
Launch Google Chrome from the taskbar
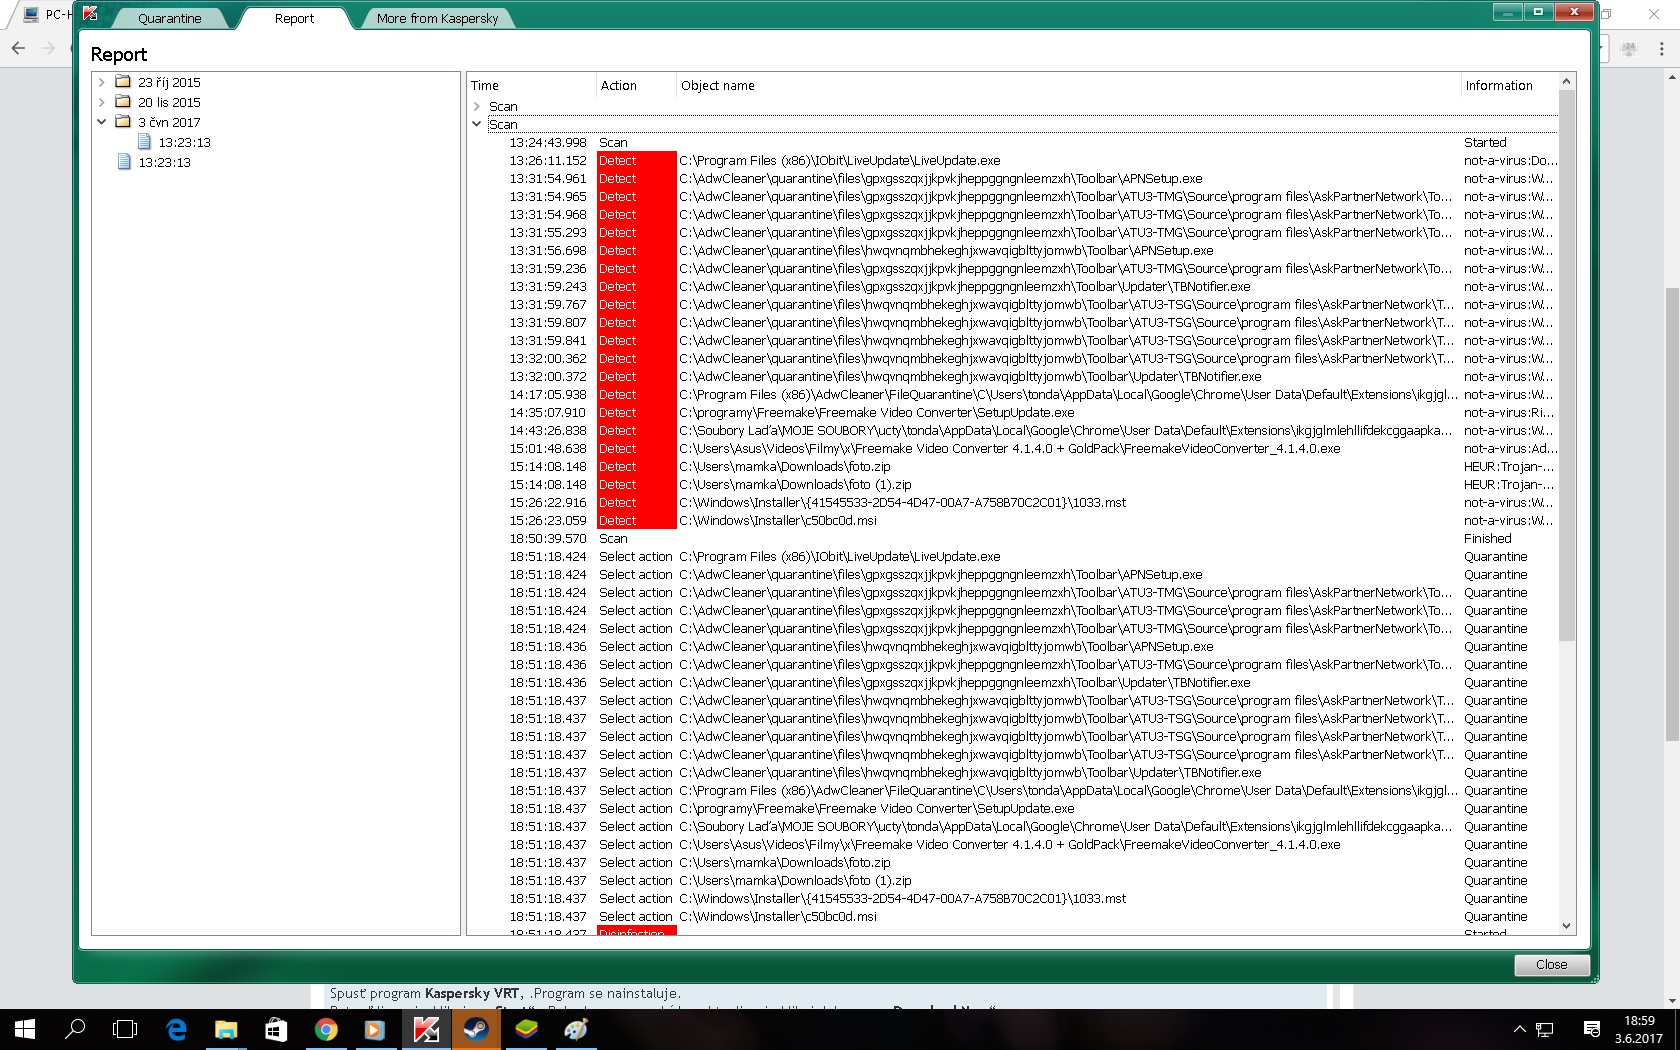326,1029
